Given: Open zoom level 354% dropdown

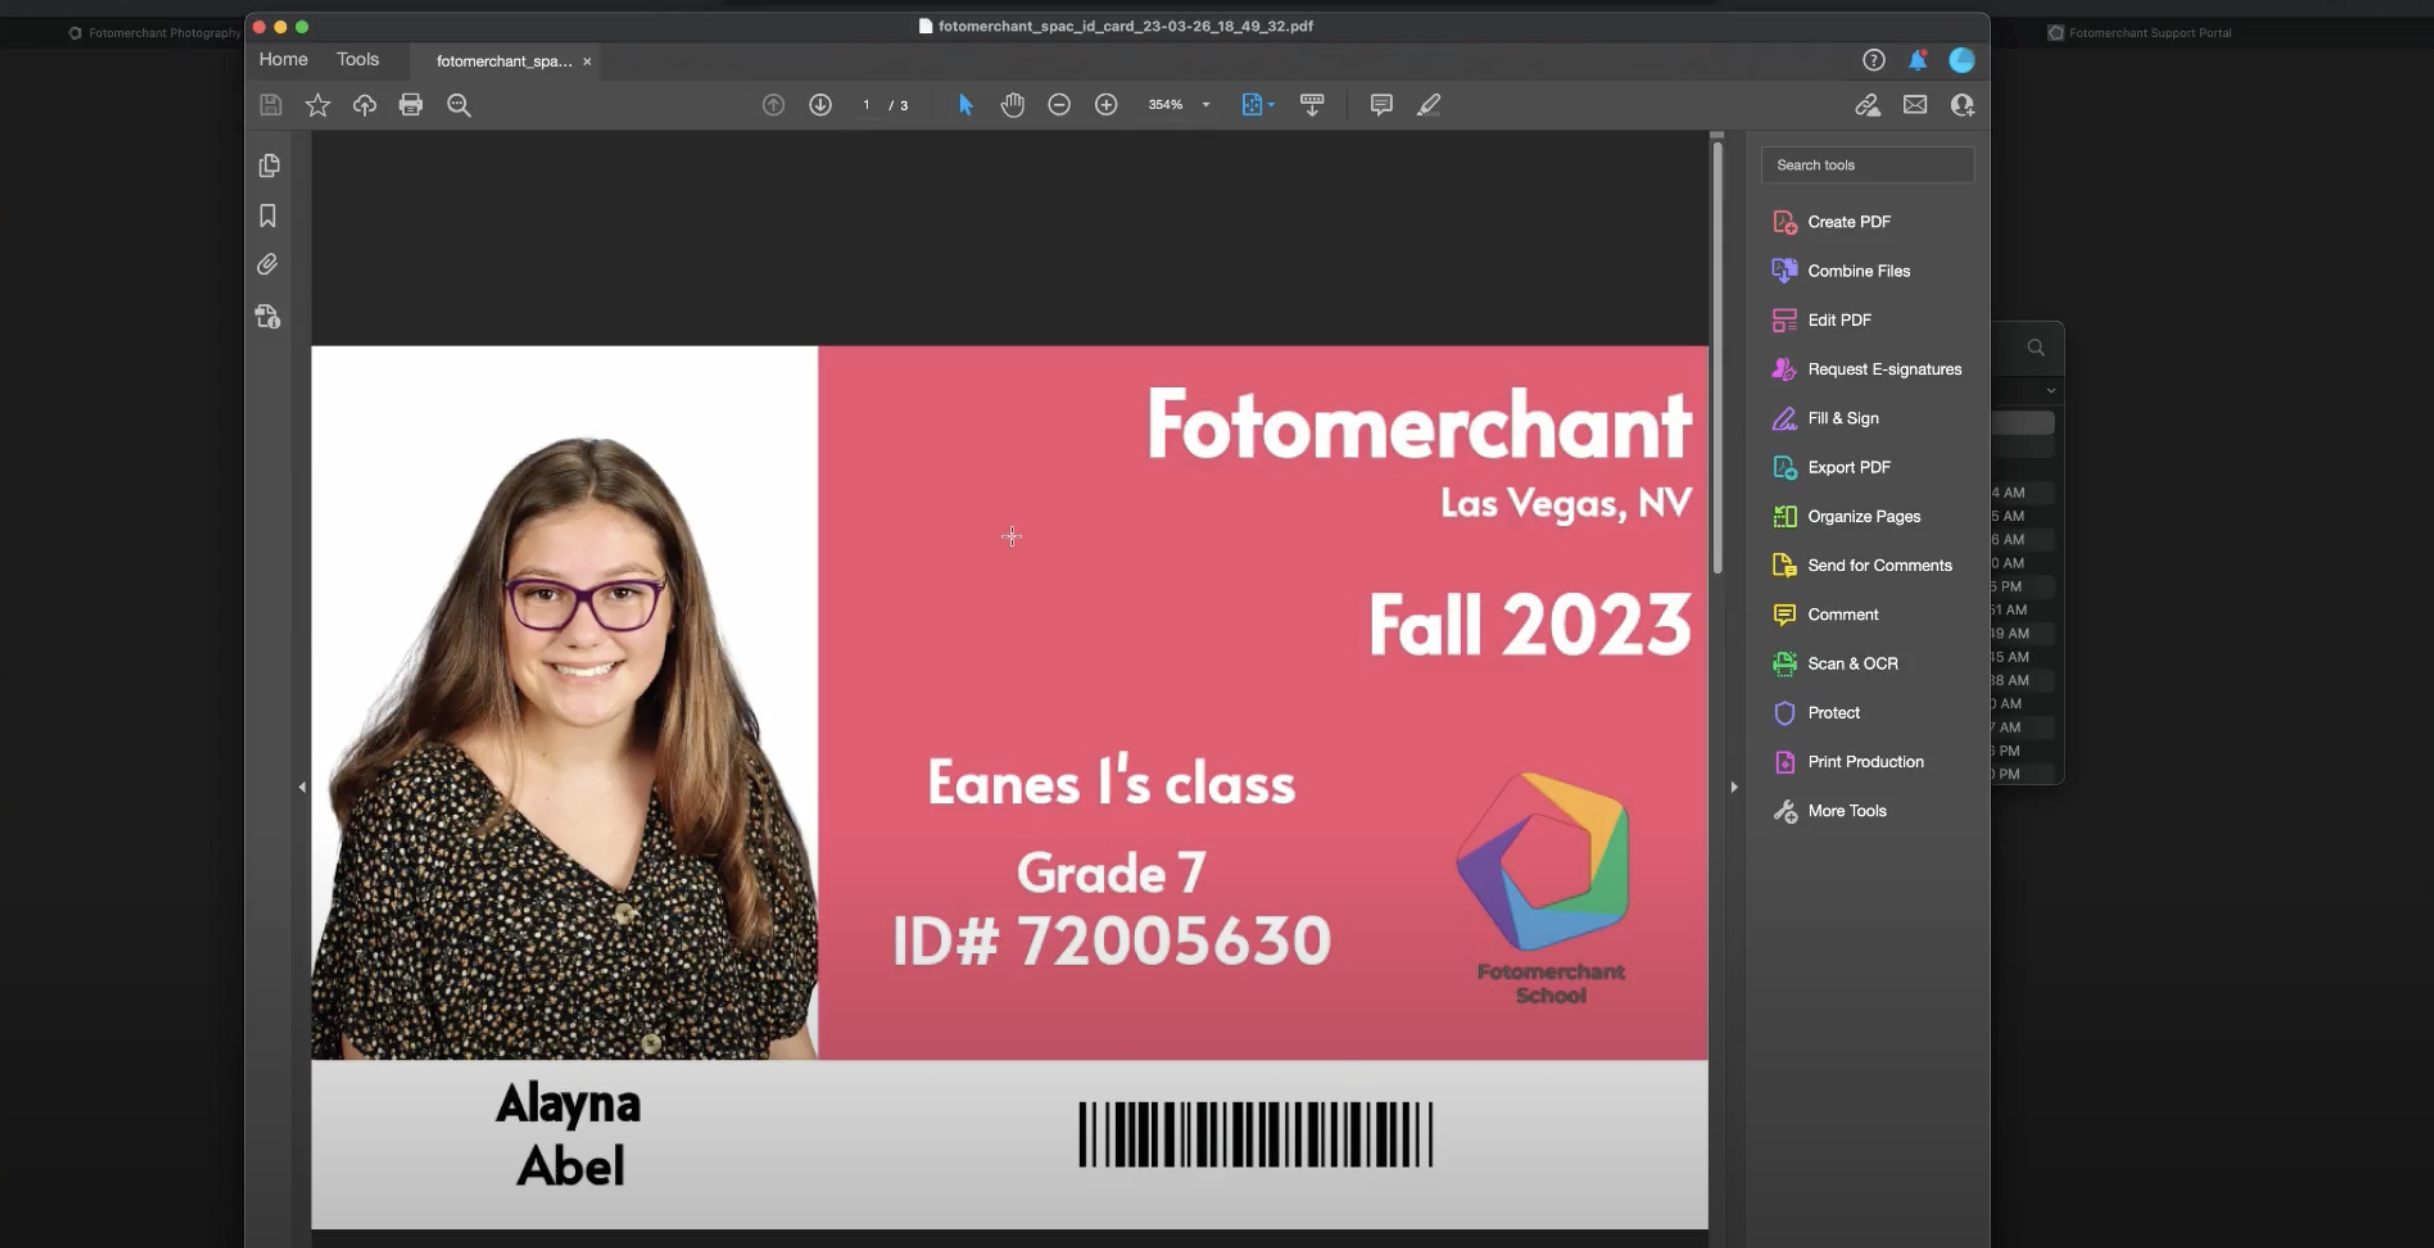Looking at the screenshot, I should click(1179, 105).
